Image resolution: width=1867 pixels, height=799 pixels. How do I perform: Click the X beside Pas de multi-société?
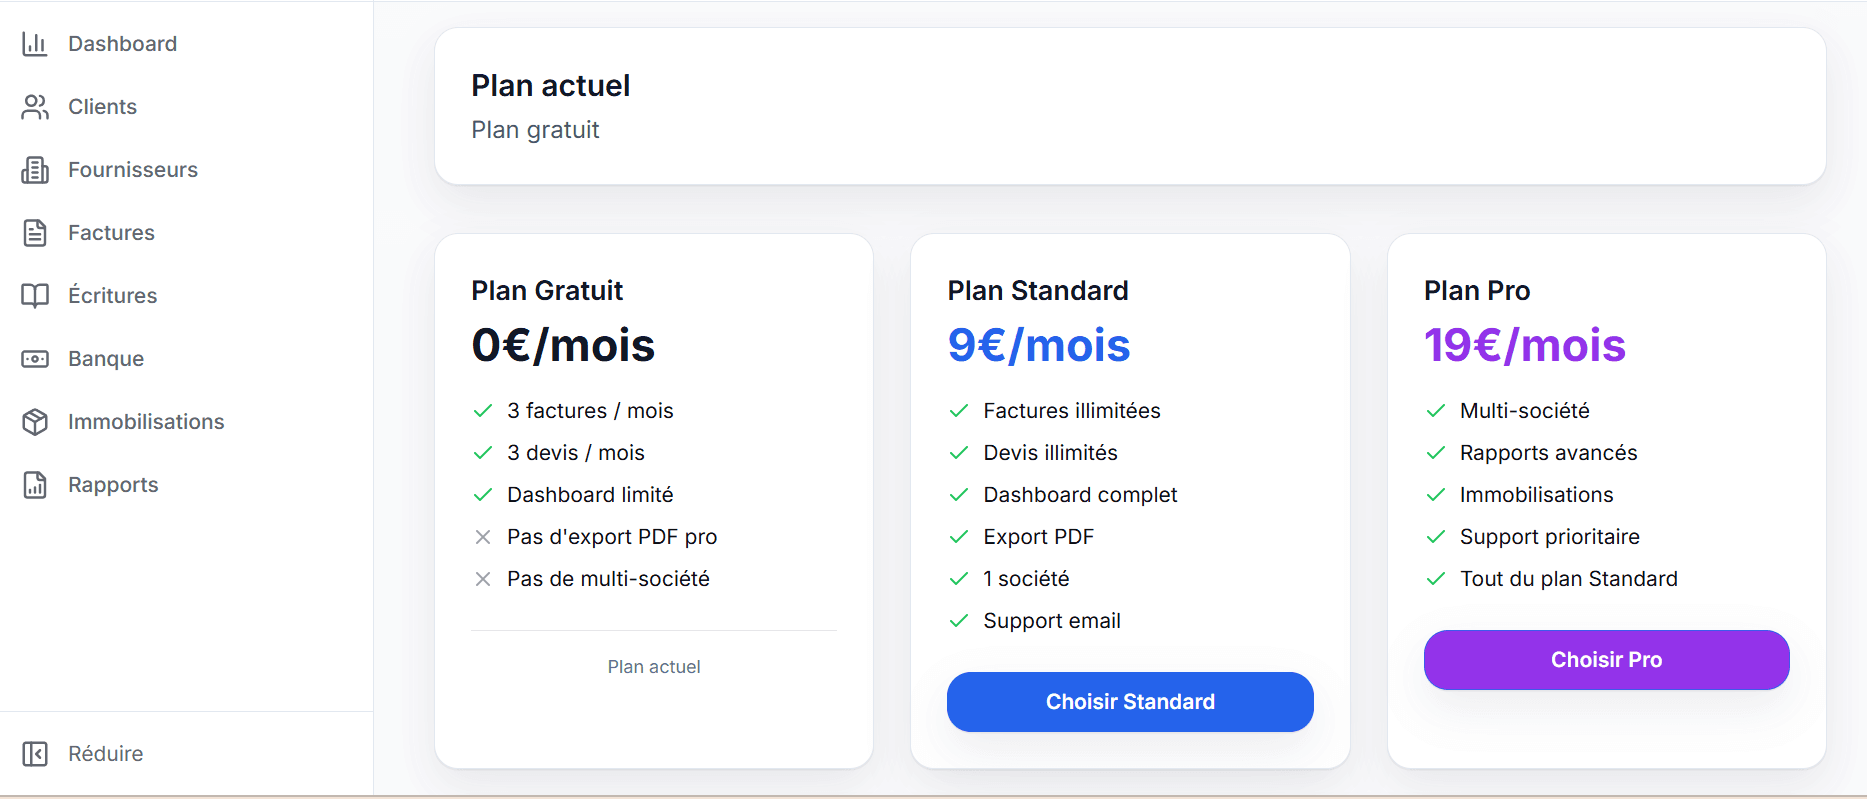click(x=483, y=578)
